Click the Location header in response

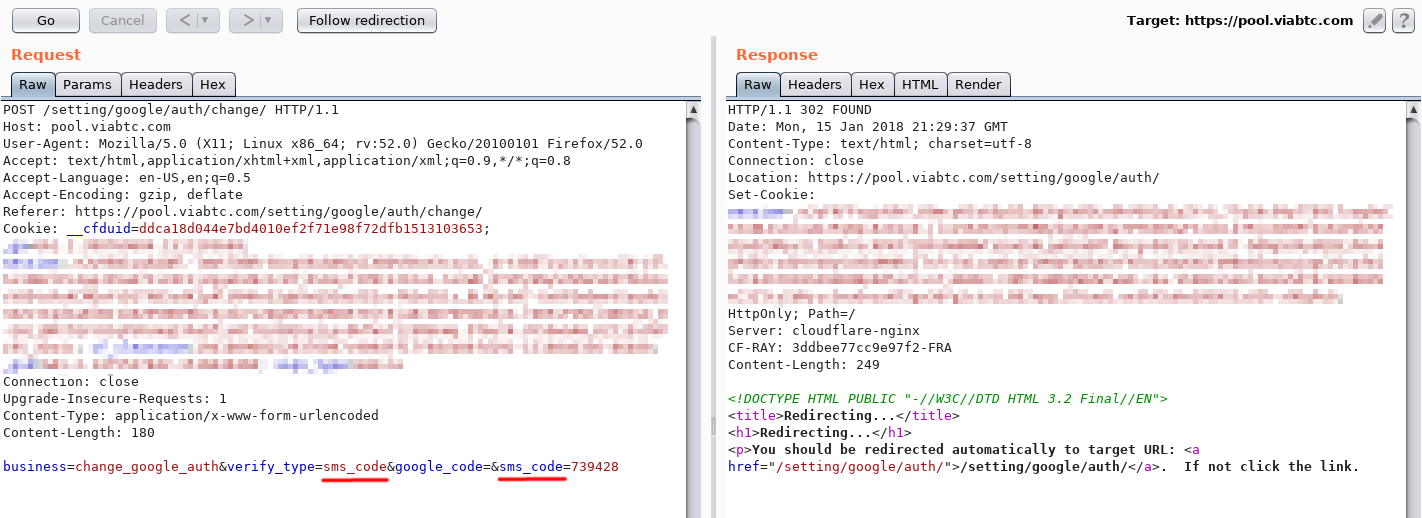click(944, 178)
